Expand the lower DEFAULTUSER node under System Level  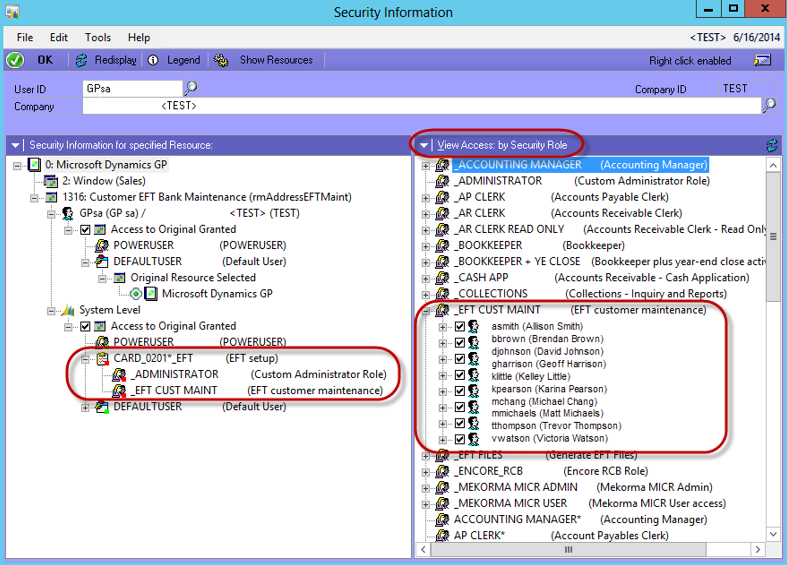(85, 407)
